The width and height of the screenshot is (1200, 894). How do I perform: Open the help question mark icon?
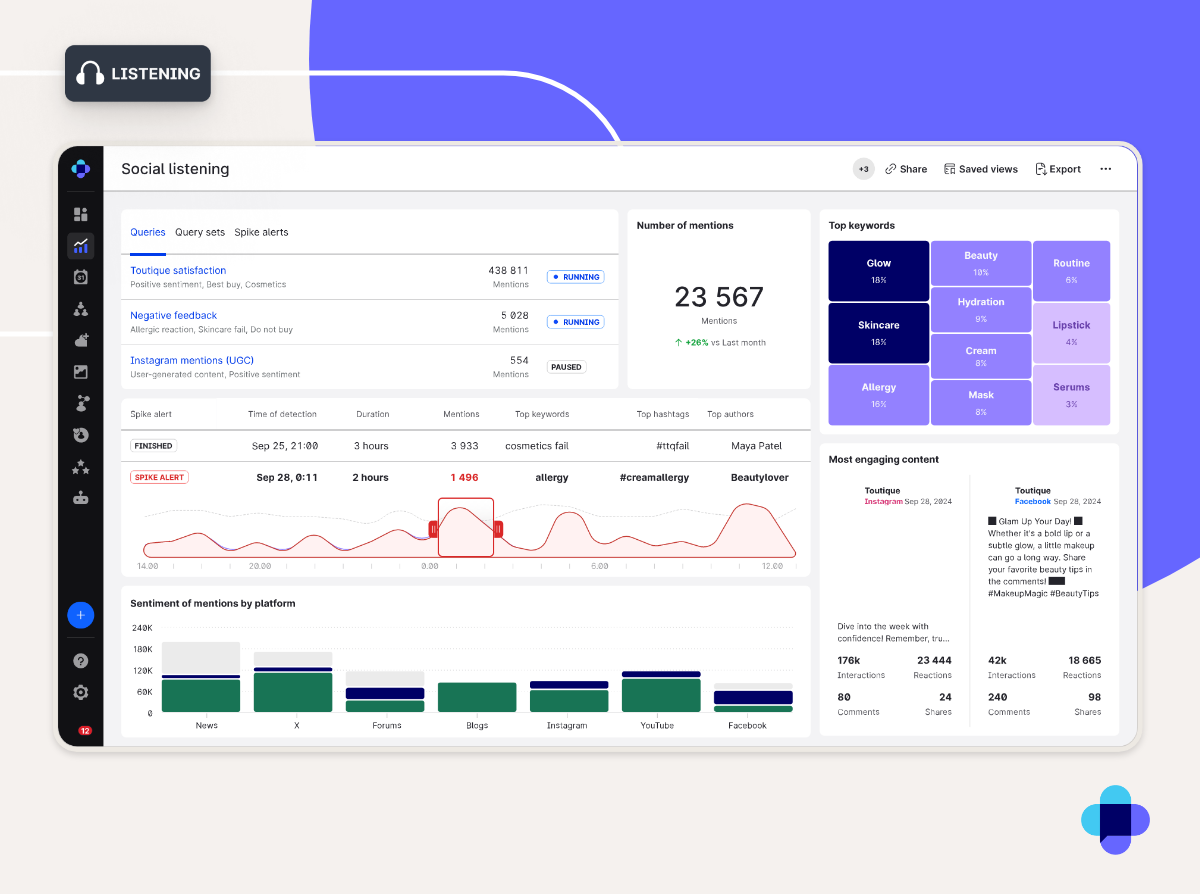click(81, 661)
